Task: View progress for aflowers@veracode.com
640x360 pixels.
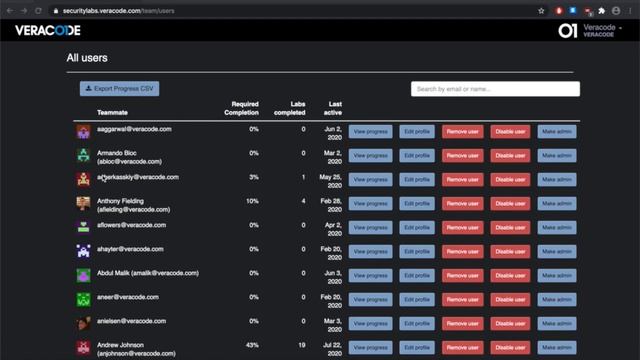Action: click(x=370, y=227)
